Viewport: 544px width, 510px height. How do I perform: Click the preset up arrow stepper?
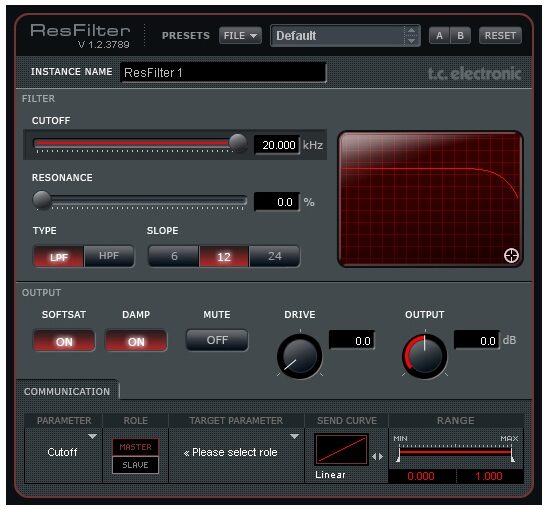point(411,31)
